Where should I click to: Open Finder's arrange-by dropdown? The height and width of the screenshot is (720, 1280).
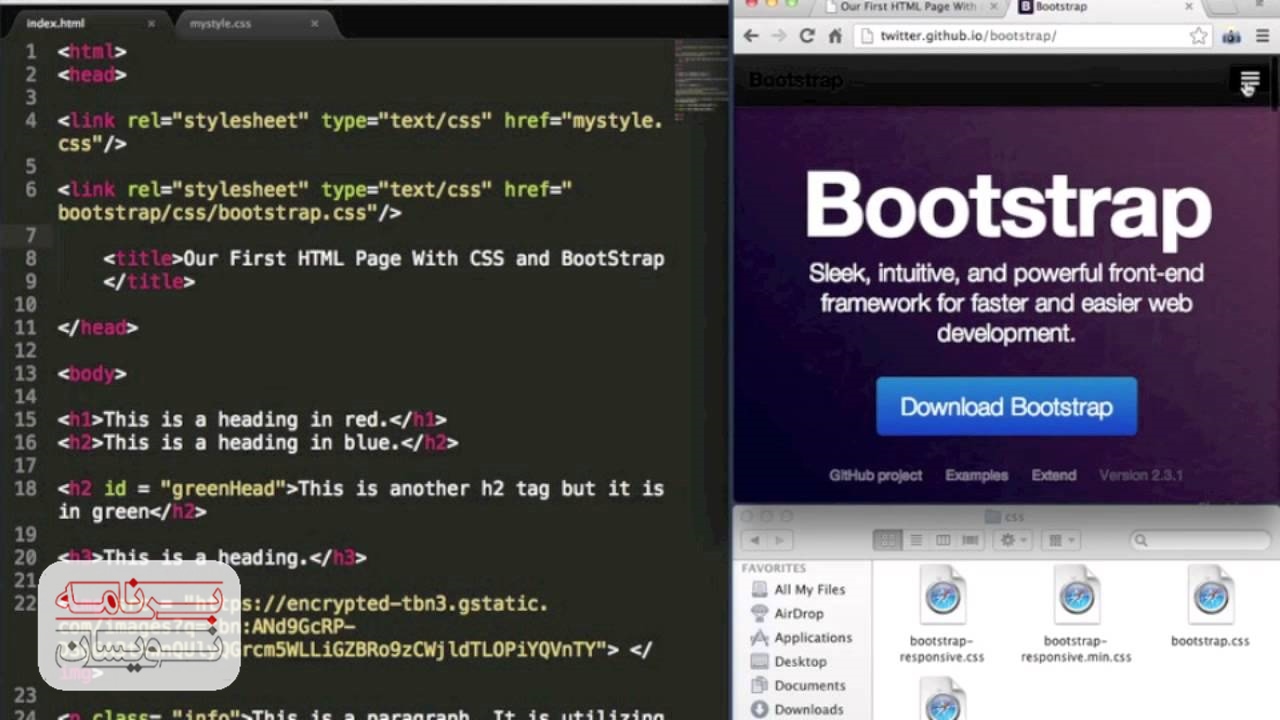pyautogui.click(x=1059, y=540)
